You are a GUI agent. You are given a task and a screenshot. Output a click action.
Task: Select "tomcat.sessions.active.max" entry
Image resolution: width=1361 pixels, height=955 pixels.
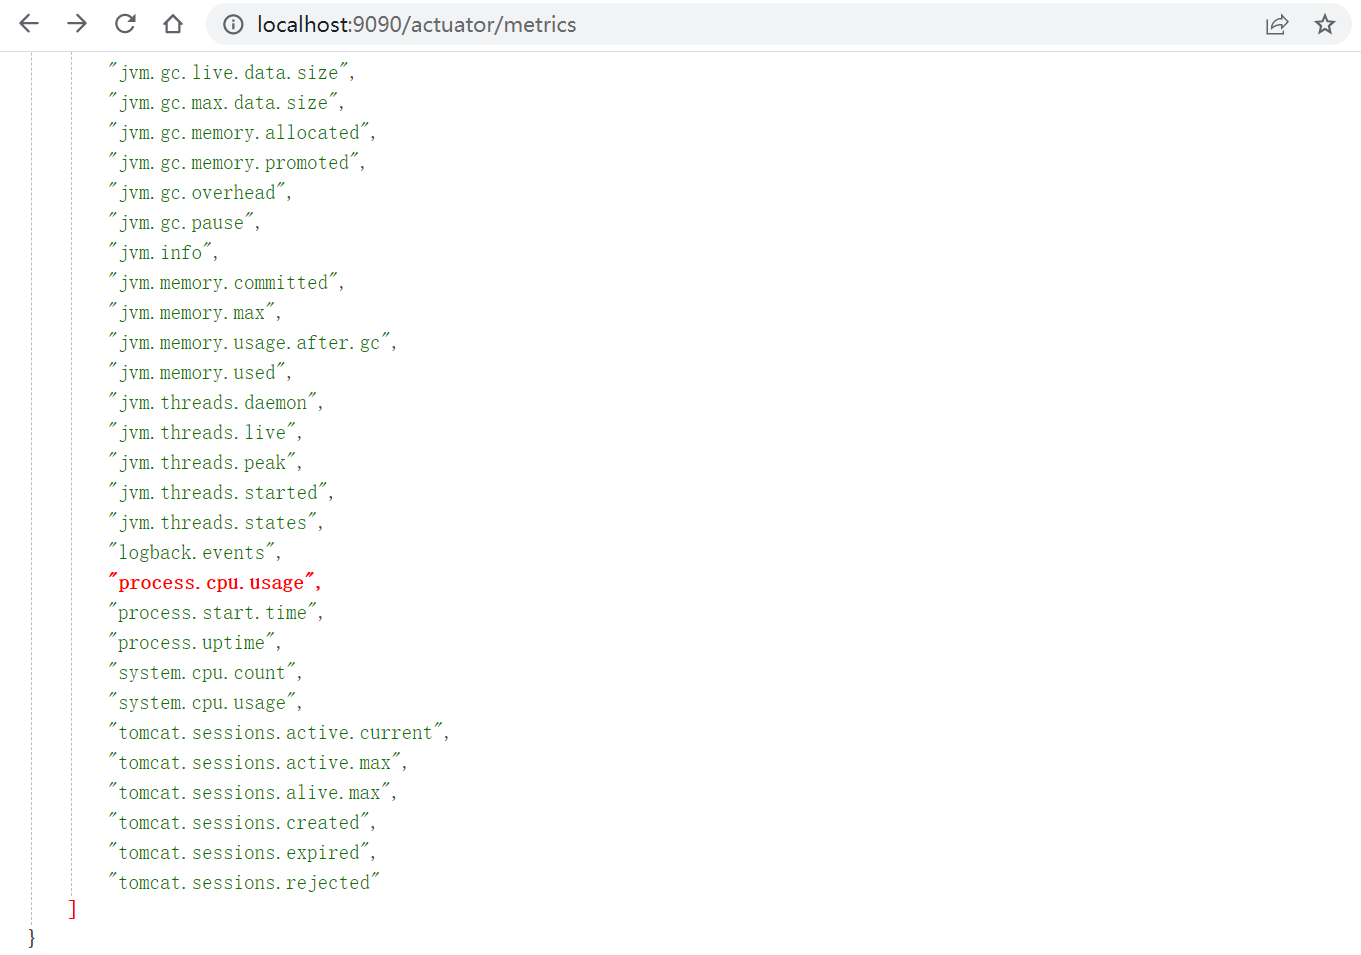click(x=254, y=763)
